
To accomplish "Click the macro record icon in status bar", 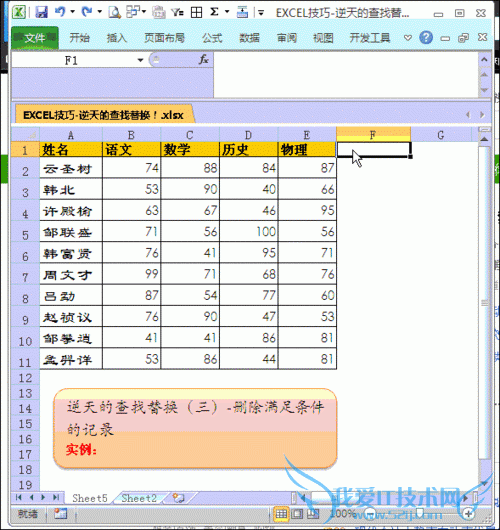I will pos(61,514).
